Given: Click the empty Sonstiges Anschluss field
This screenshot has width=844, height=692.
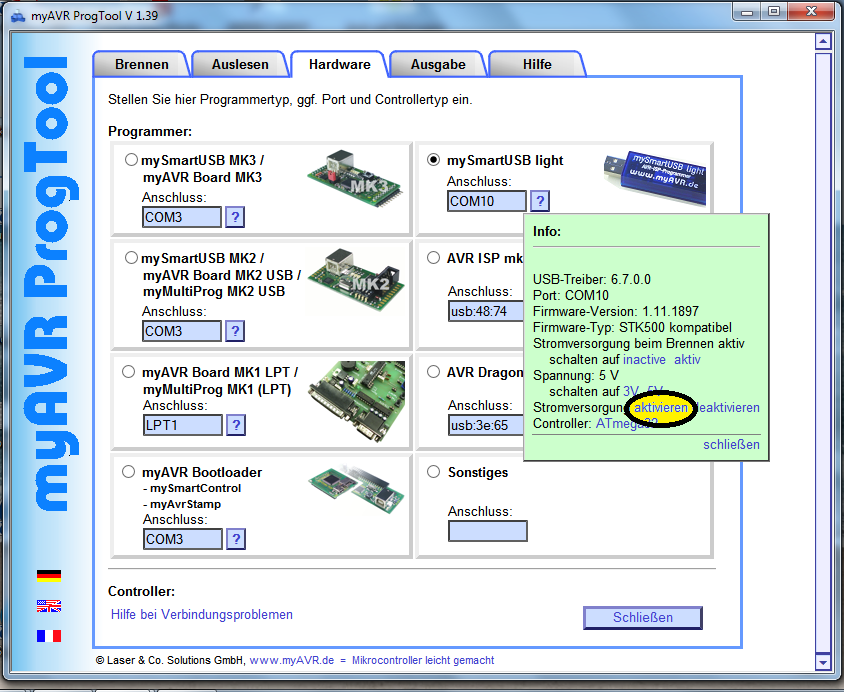Looking at the screenshot, I should click(488, 531).
